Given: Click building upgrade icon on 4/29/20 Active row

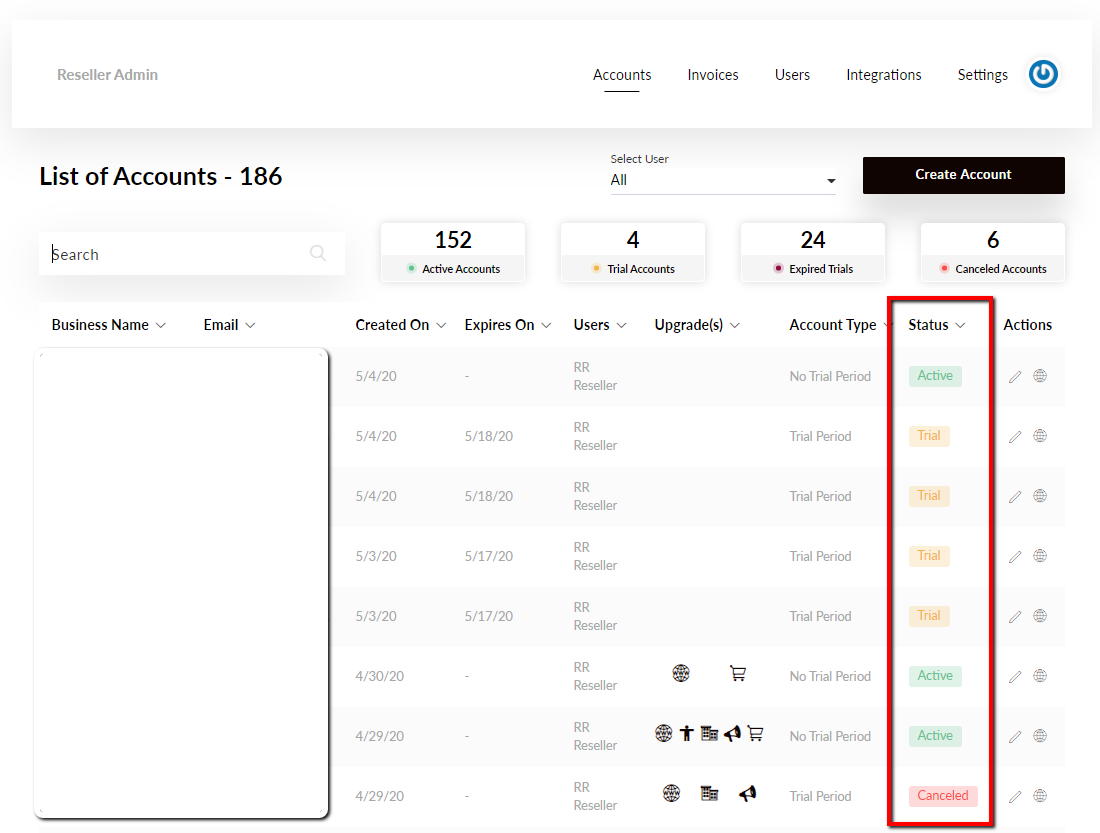Looking at the screenshot, I should [x=709, y=734].
